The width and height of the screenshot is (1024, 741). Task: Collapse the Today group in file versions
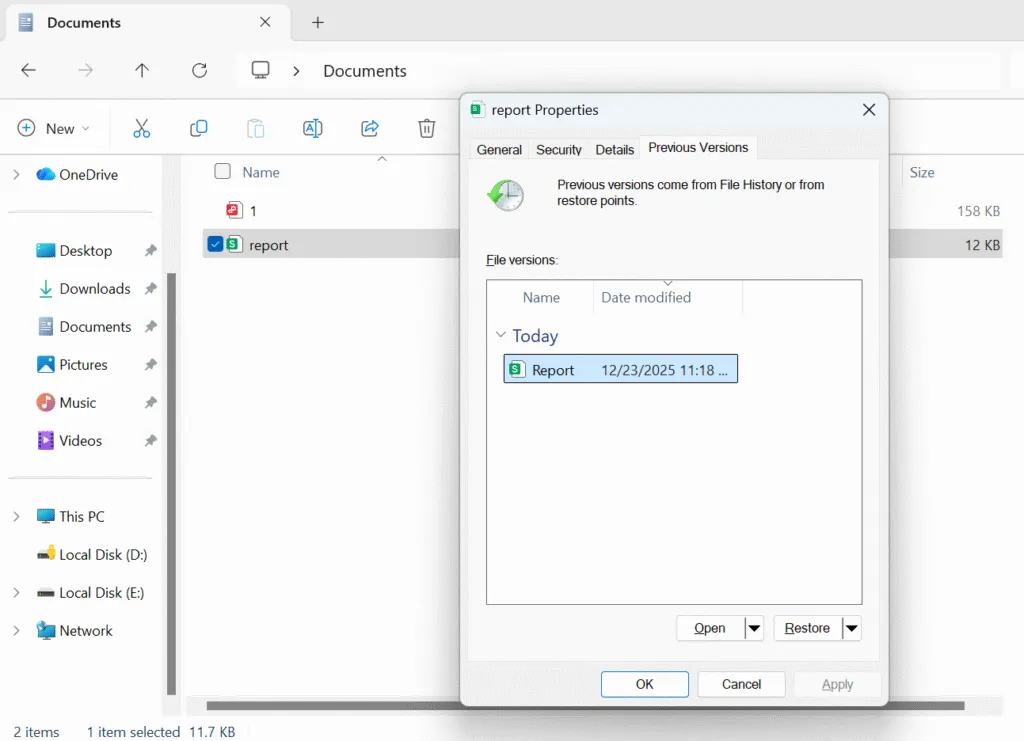[x=501, y=336]
